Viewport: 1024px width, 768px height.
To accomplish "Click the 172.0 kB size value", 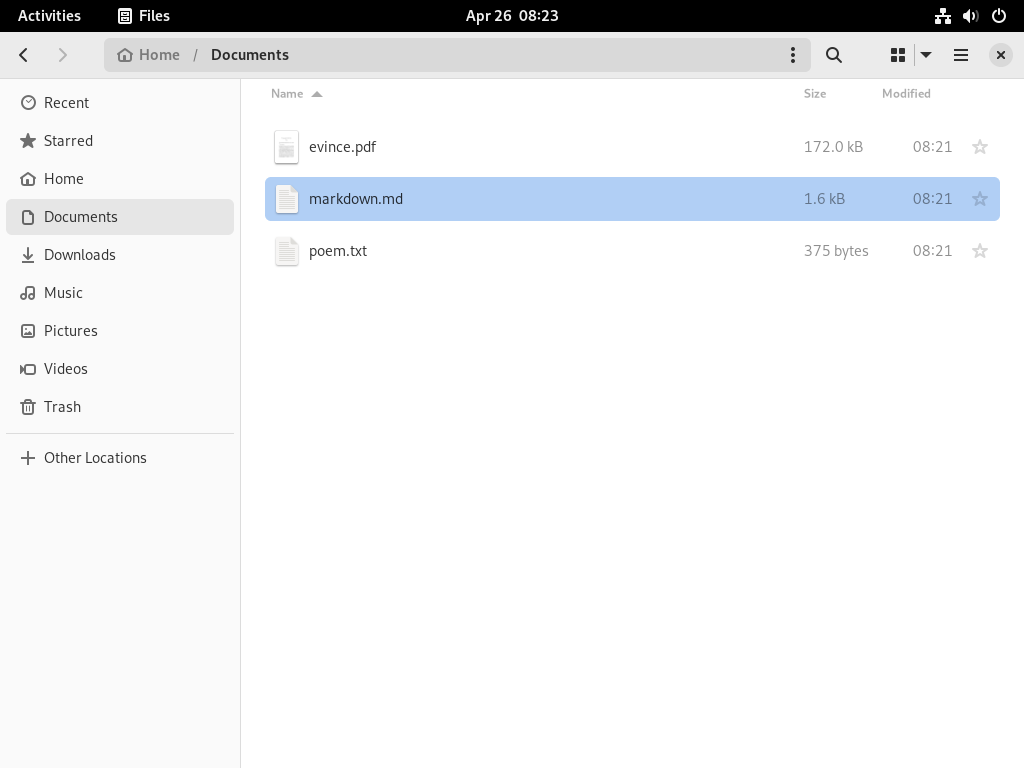I will pos(833,147).
